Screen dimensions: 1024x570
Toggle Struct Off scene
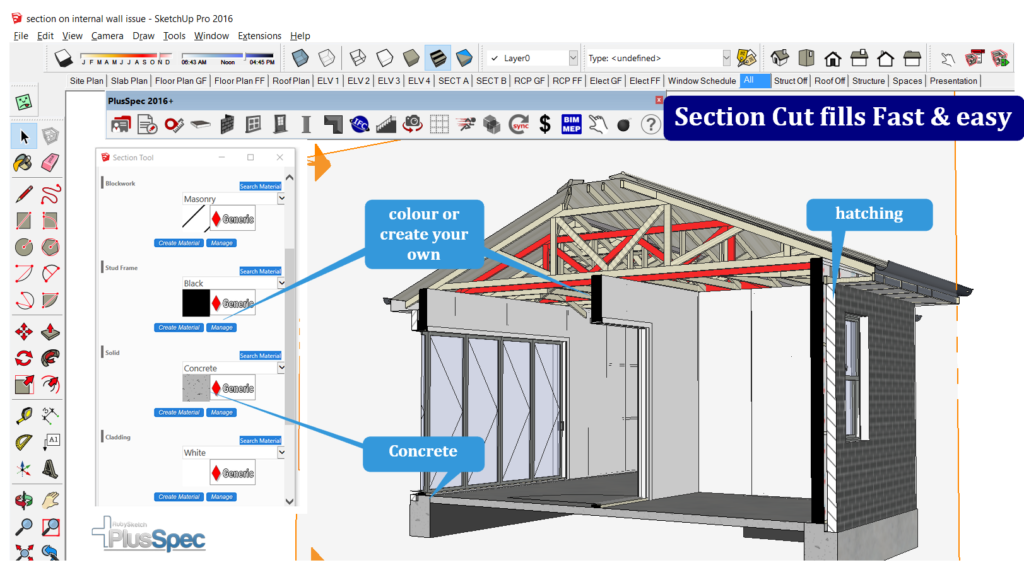790,81
